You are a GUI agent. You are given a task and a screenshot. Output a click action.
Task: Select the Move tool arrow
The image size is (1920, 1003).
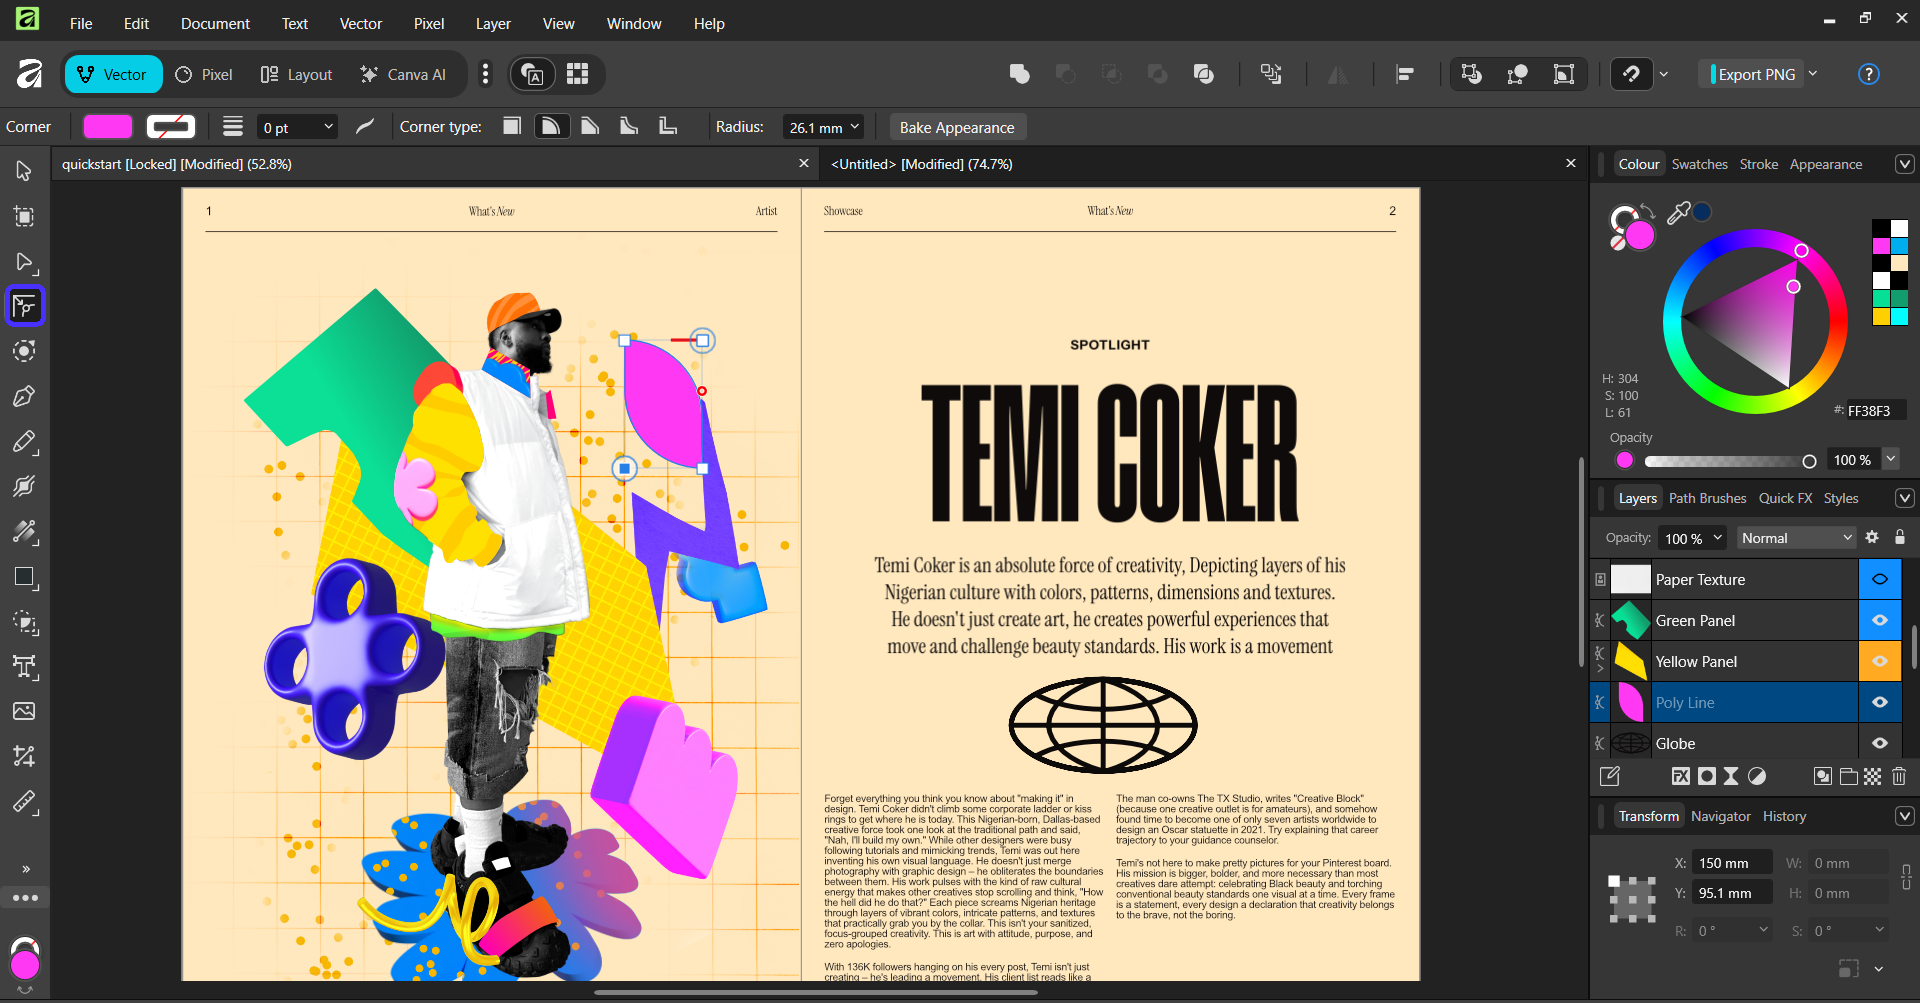coord(24,171)
